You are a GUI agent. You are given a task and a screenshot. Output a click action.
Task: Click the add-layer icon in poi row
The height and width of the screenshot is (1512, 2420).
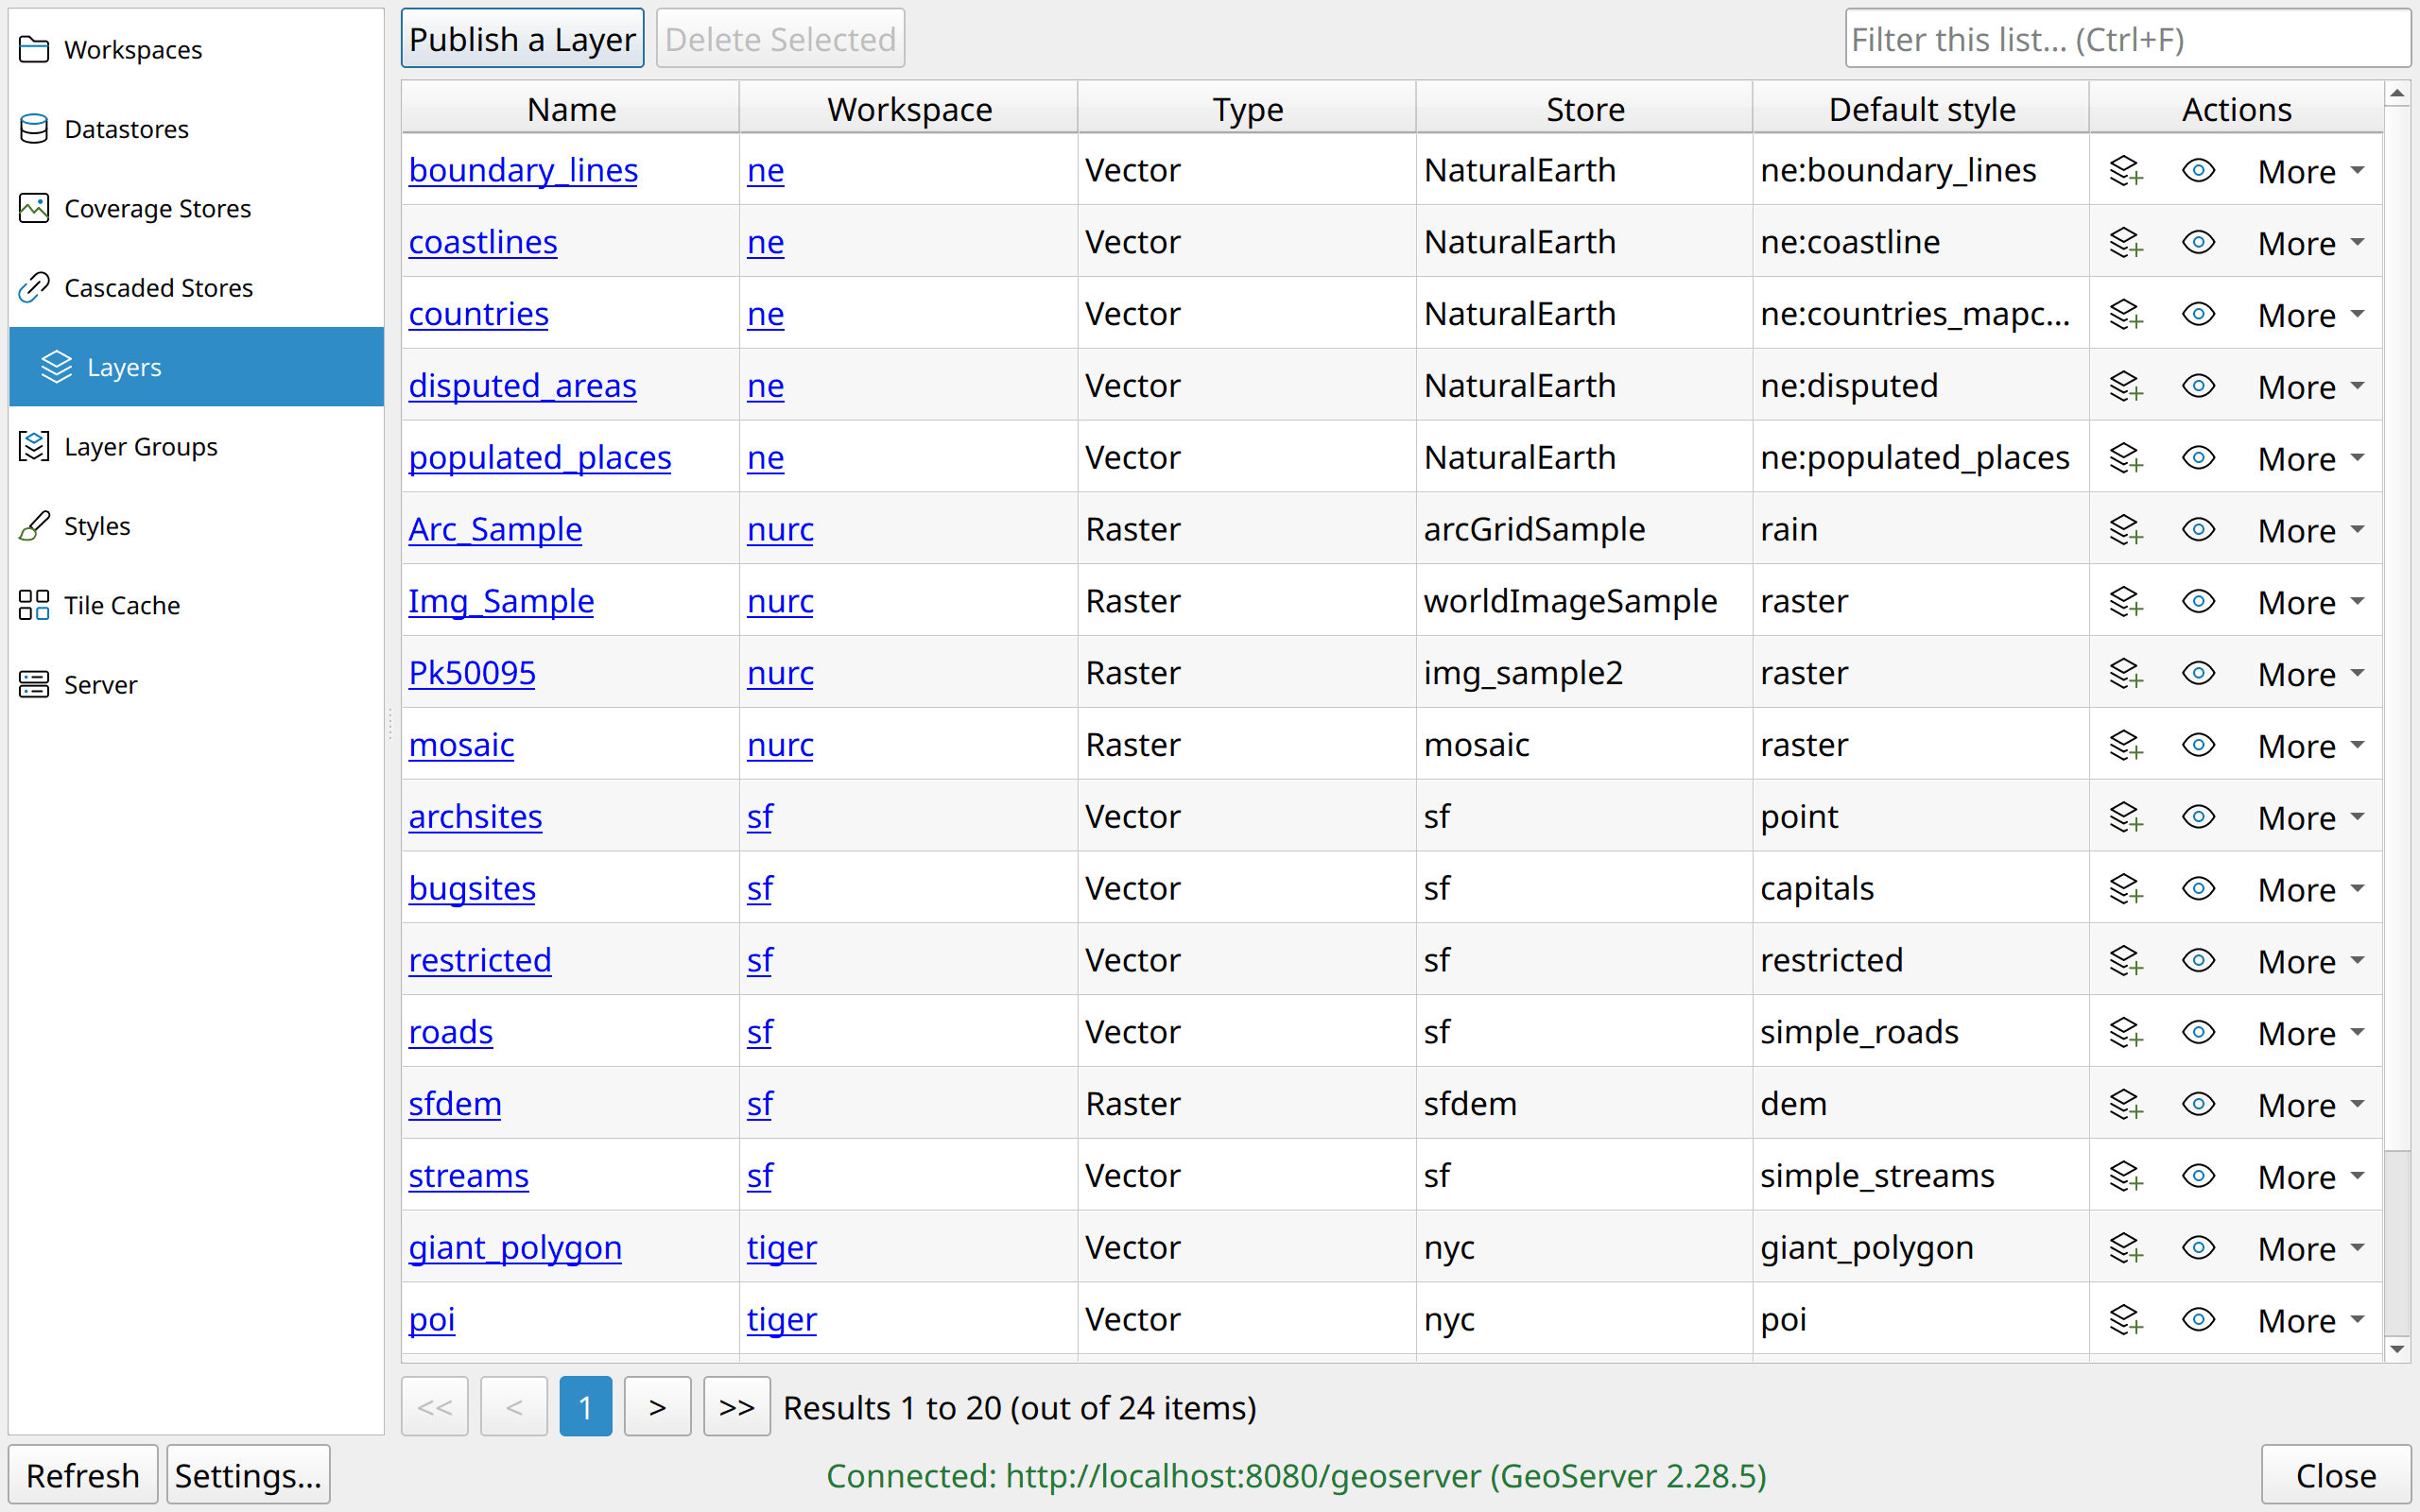2126,1320
